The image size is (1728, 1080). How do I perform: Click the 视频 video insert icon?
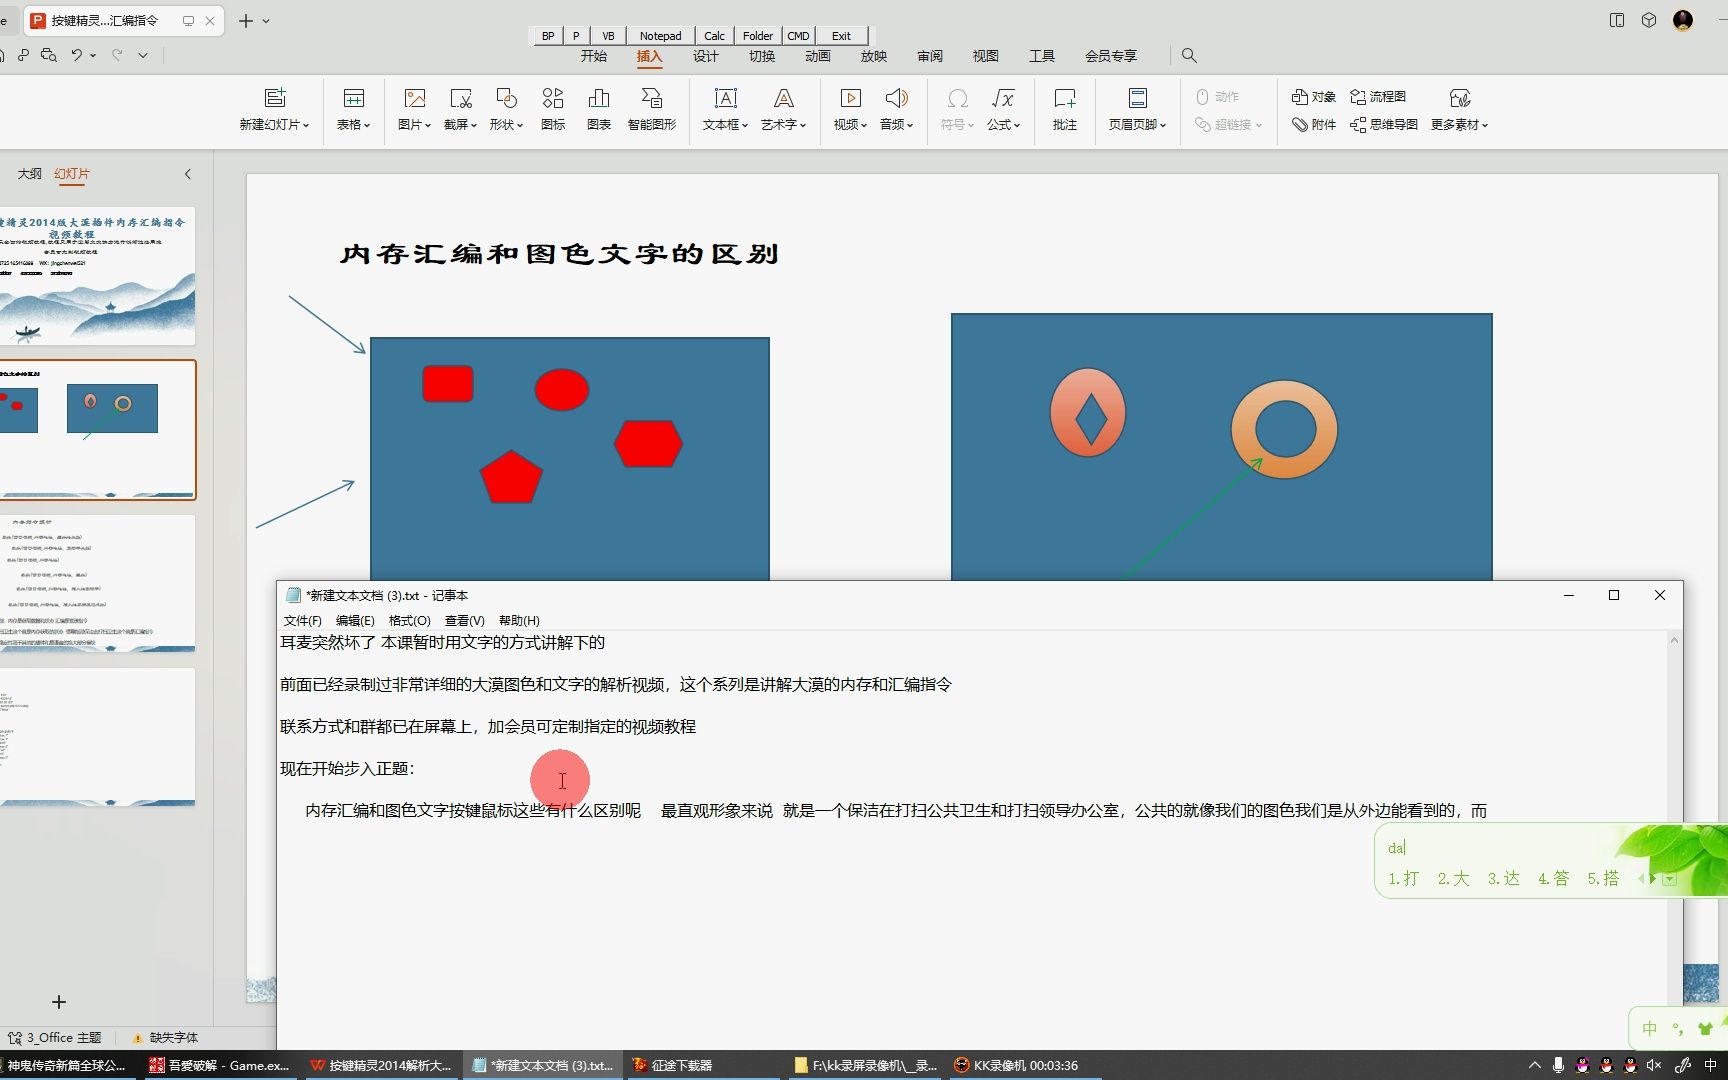click(851, 98)
